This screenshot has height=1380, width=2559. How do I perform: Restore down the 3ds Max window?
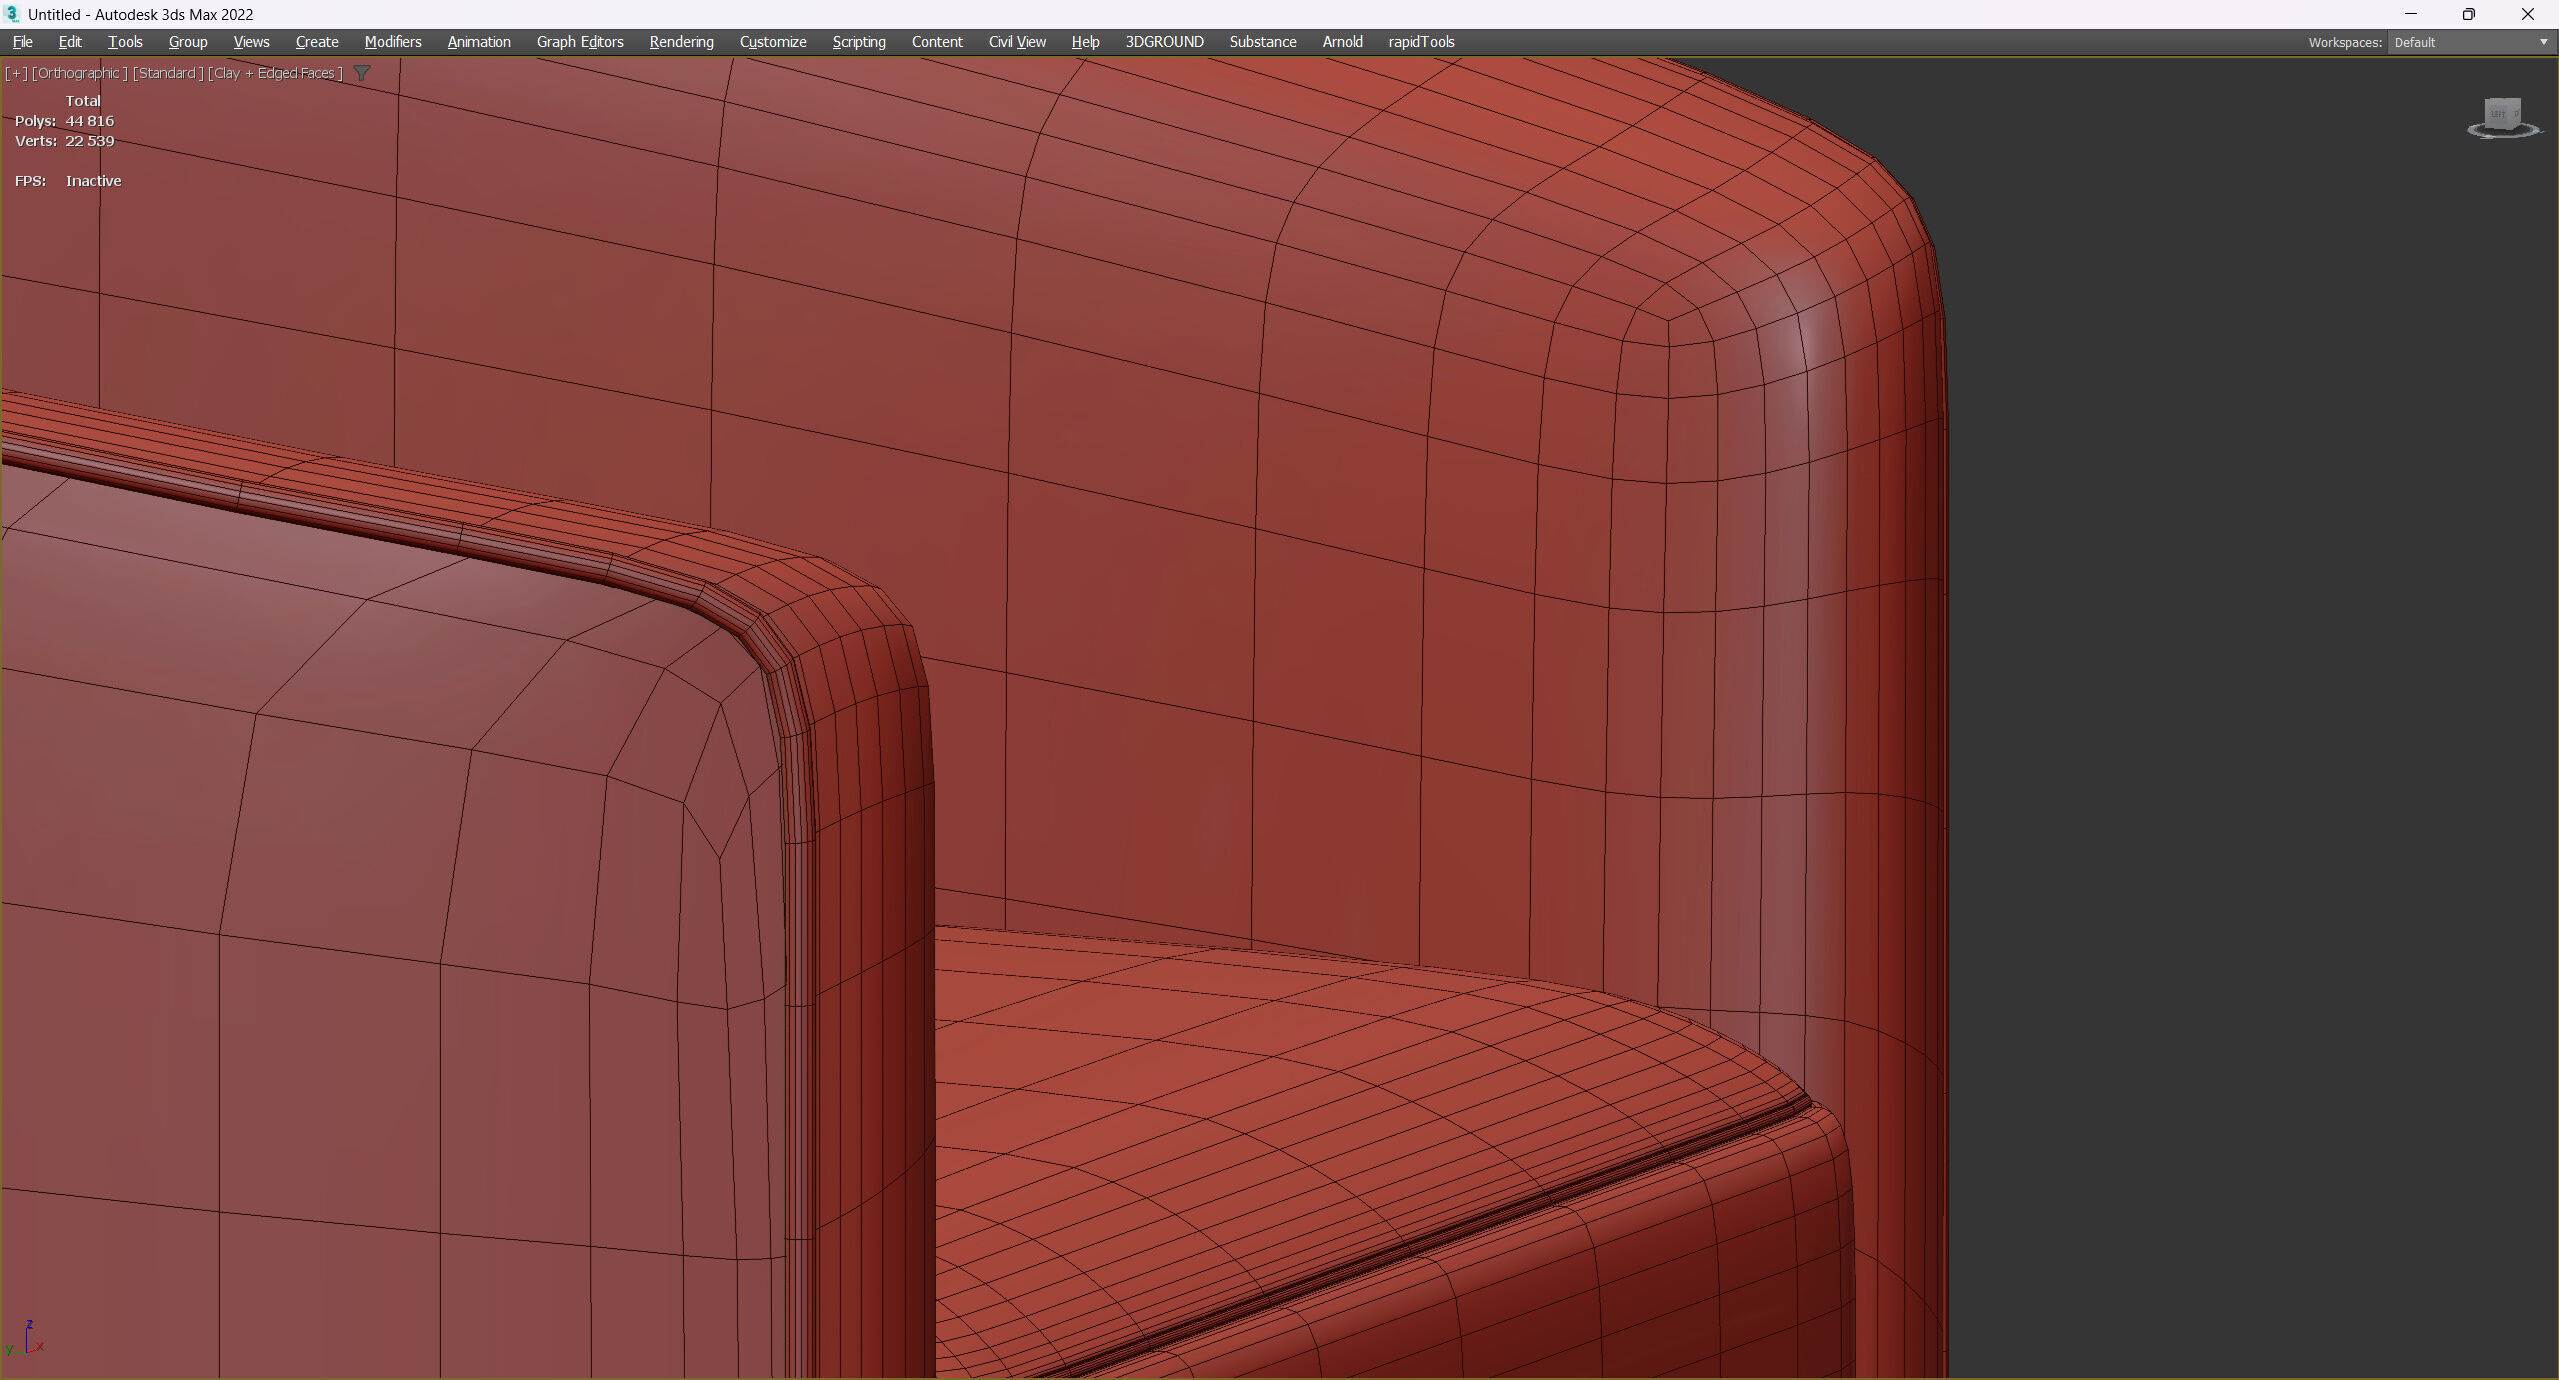2468,14
